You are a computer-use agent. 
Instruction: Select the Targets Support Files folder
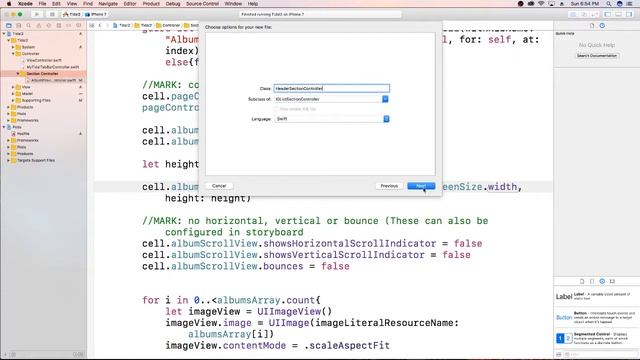point(36,160)
